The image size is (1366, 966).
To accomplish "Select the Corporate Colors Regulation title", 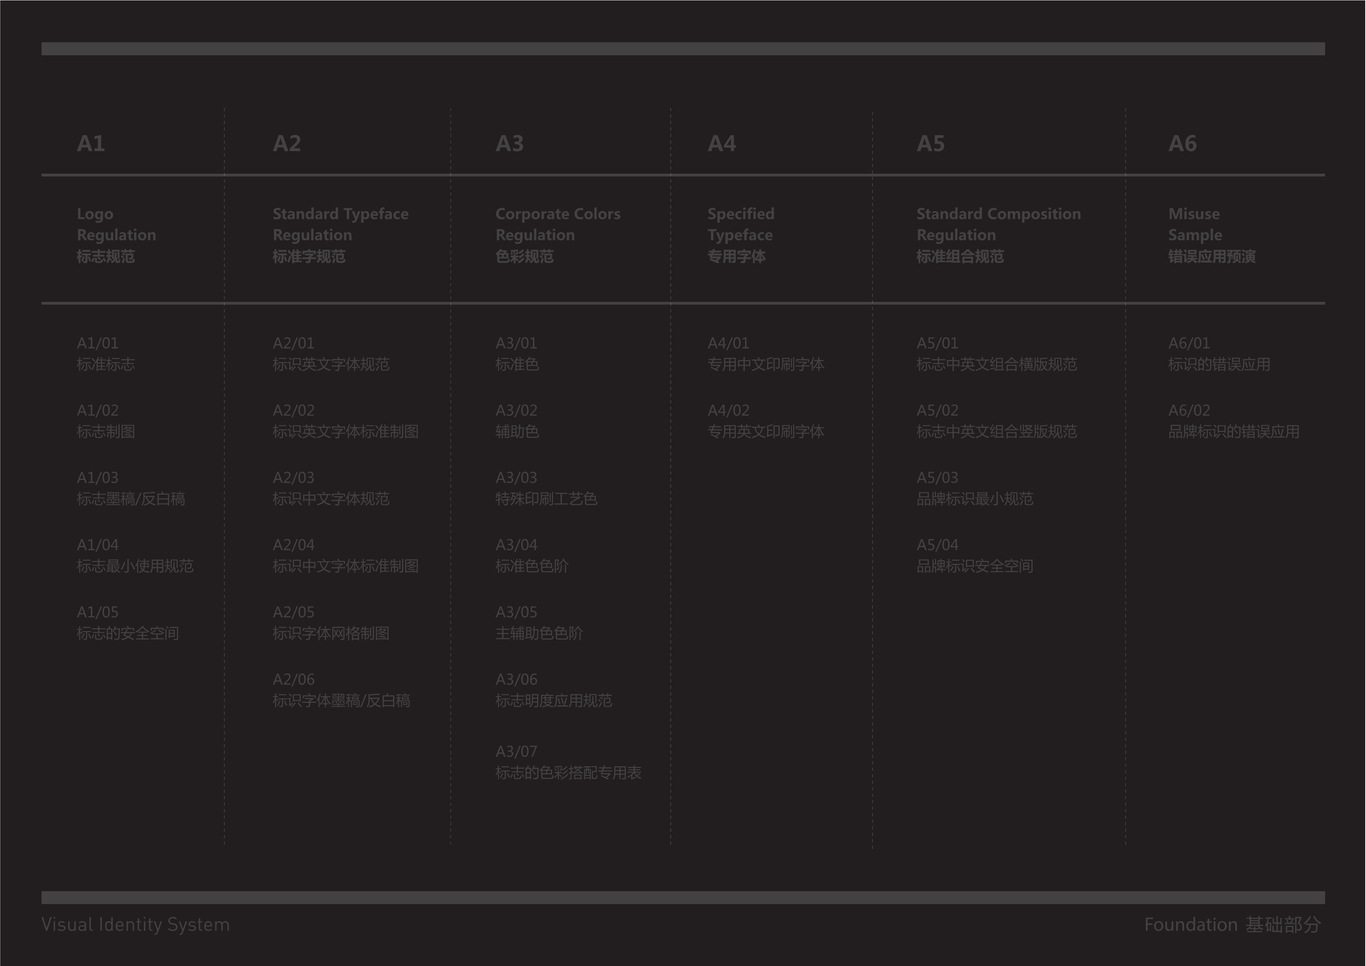I will 558,235.
